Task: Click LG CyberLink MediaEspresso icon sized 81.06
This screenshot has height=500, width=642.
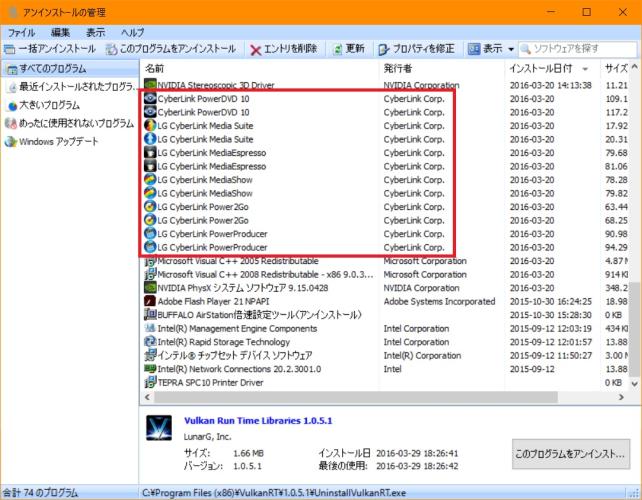Action: click(x=150, y=166)
